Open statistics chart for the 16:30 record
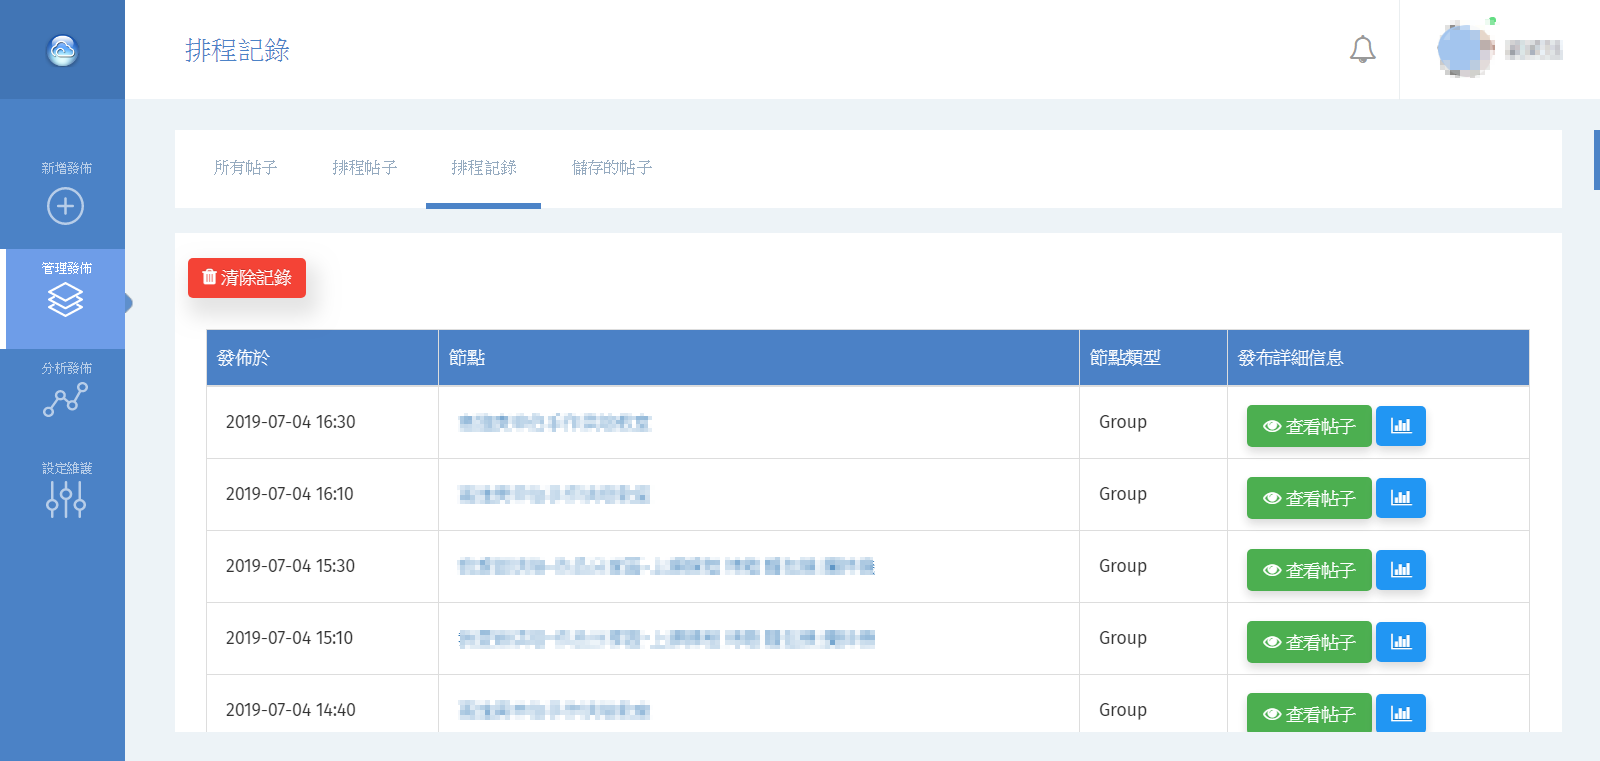The height and width of the screenshot is (761, 1600). 1400,426
